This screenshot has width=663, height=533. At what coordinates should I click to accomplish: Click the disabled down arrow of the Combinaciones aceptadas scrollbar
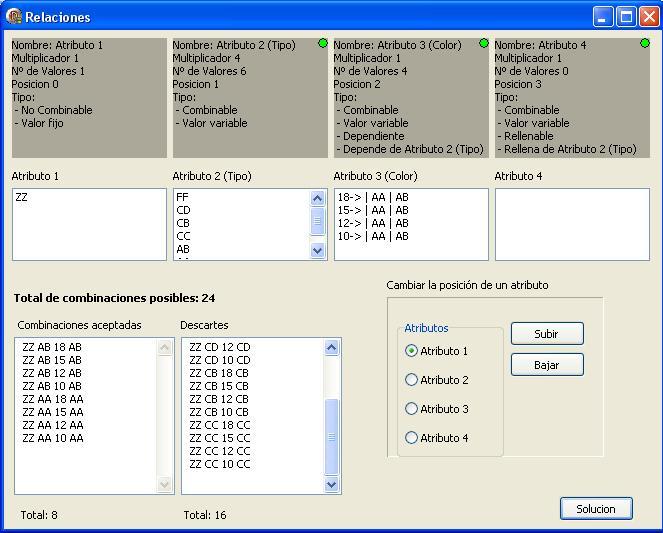coord(164,484)
